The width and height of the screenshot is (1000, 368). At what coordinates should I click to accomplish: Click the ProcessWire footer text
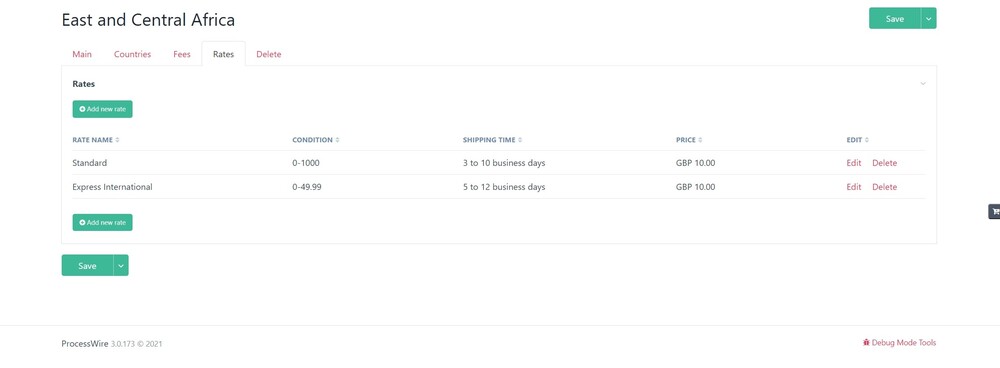(x=85, y=344)
